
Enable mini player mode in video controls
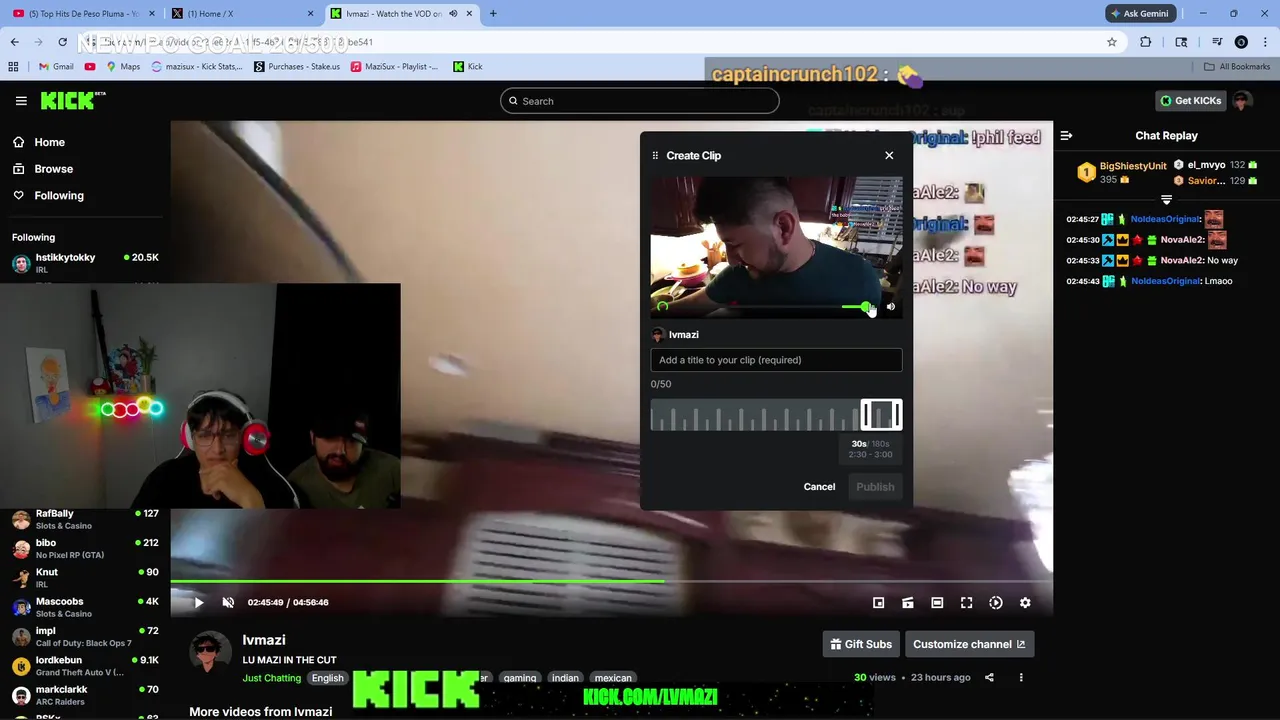point(878,603)
